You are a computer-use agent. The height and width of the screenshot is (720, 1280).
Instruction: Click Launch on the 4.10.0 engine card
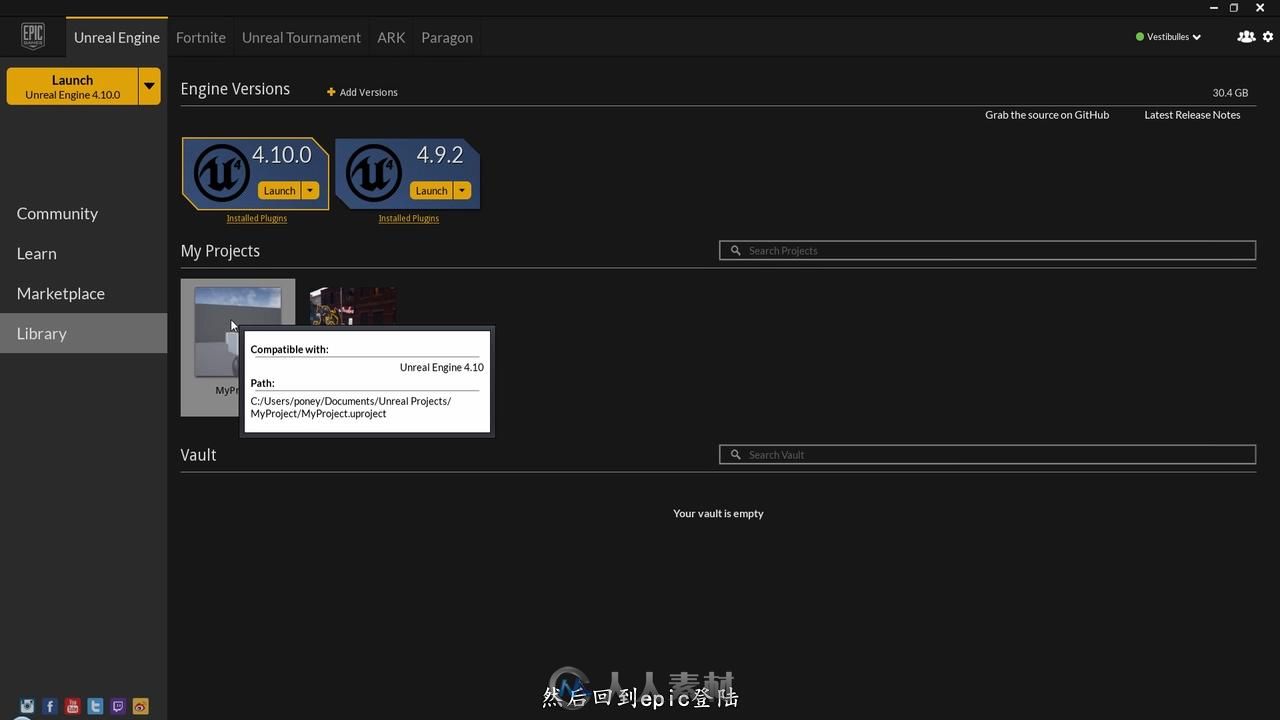pyautogui.click(x=279, y=191)
